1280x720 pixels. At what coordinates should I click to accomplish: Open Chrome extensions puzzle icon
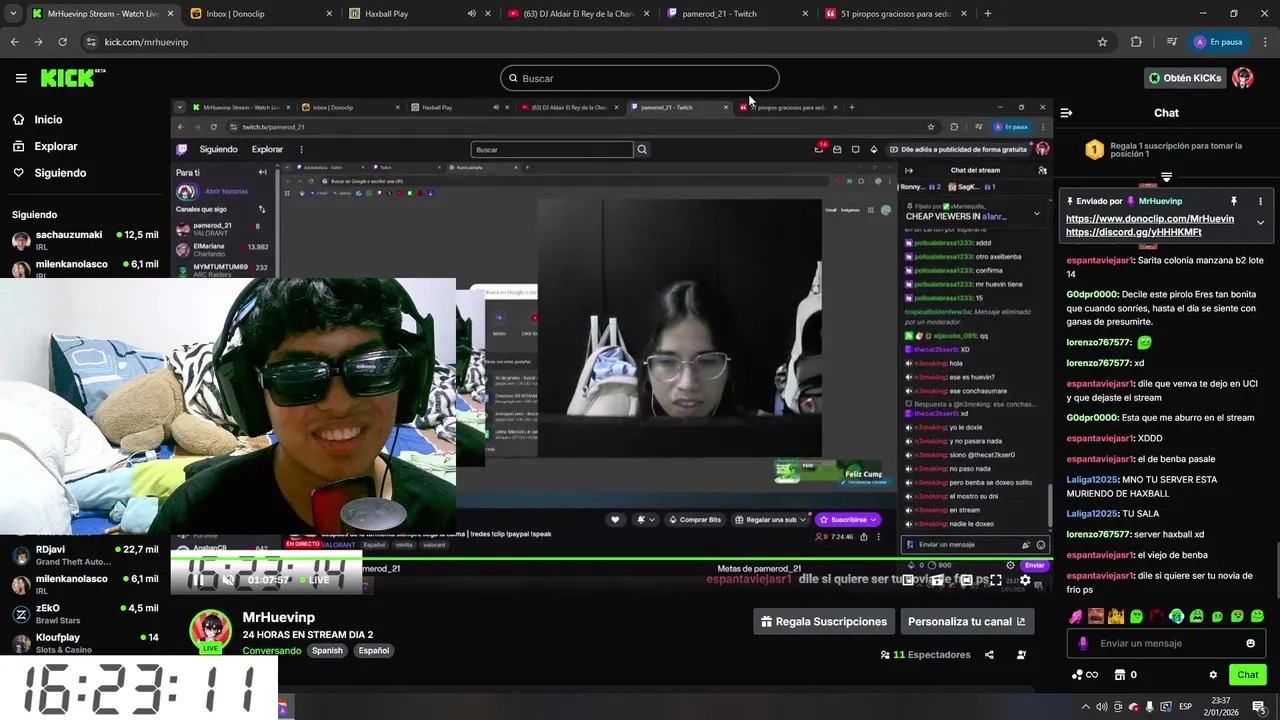(1136, 42)
